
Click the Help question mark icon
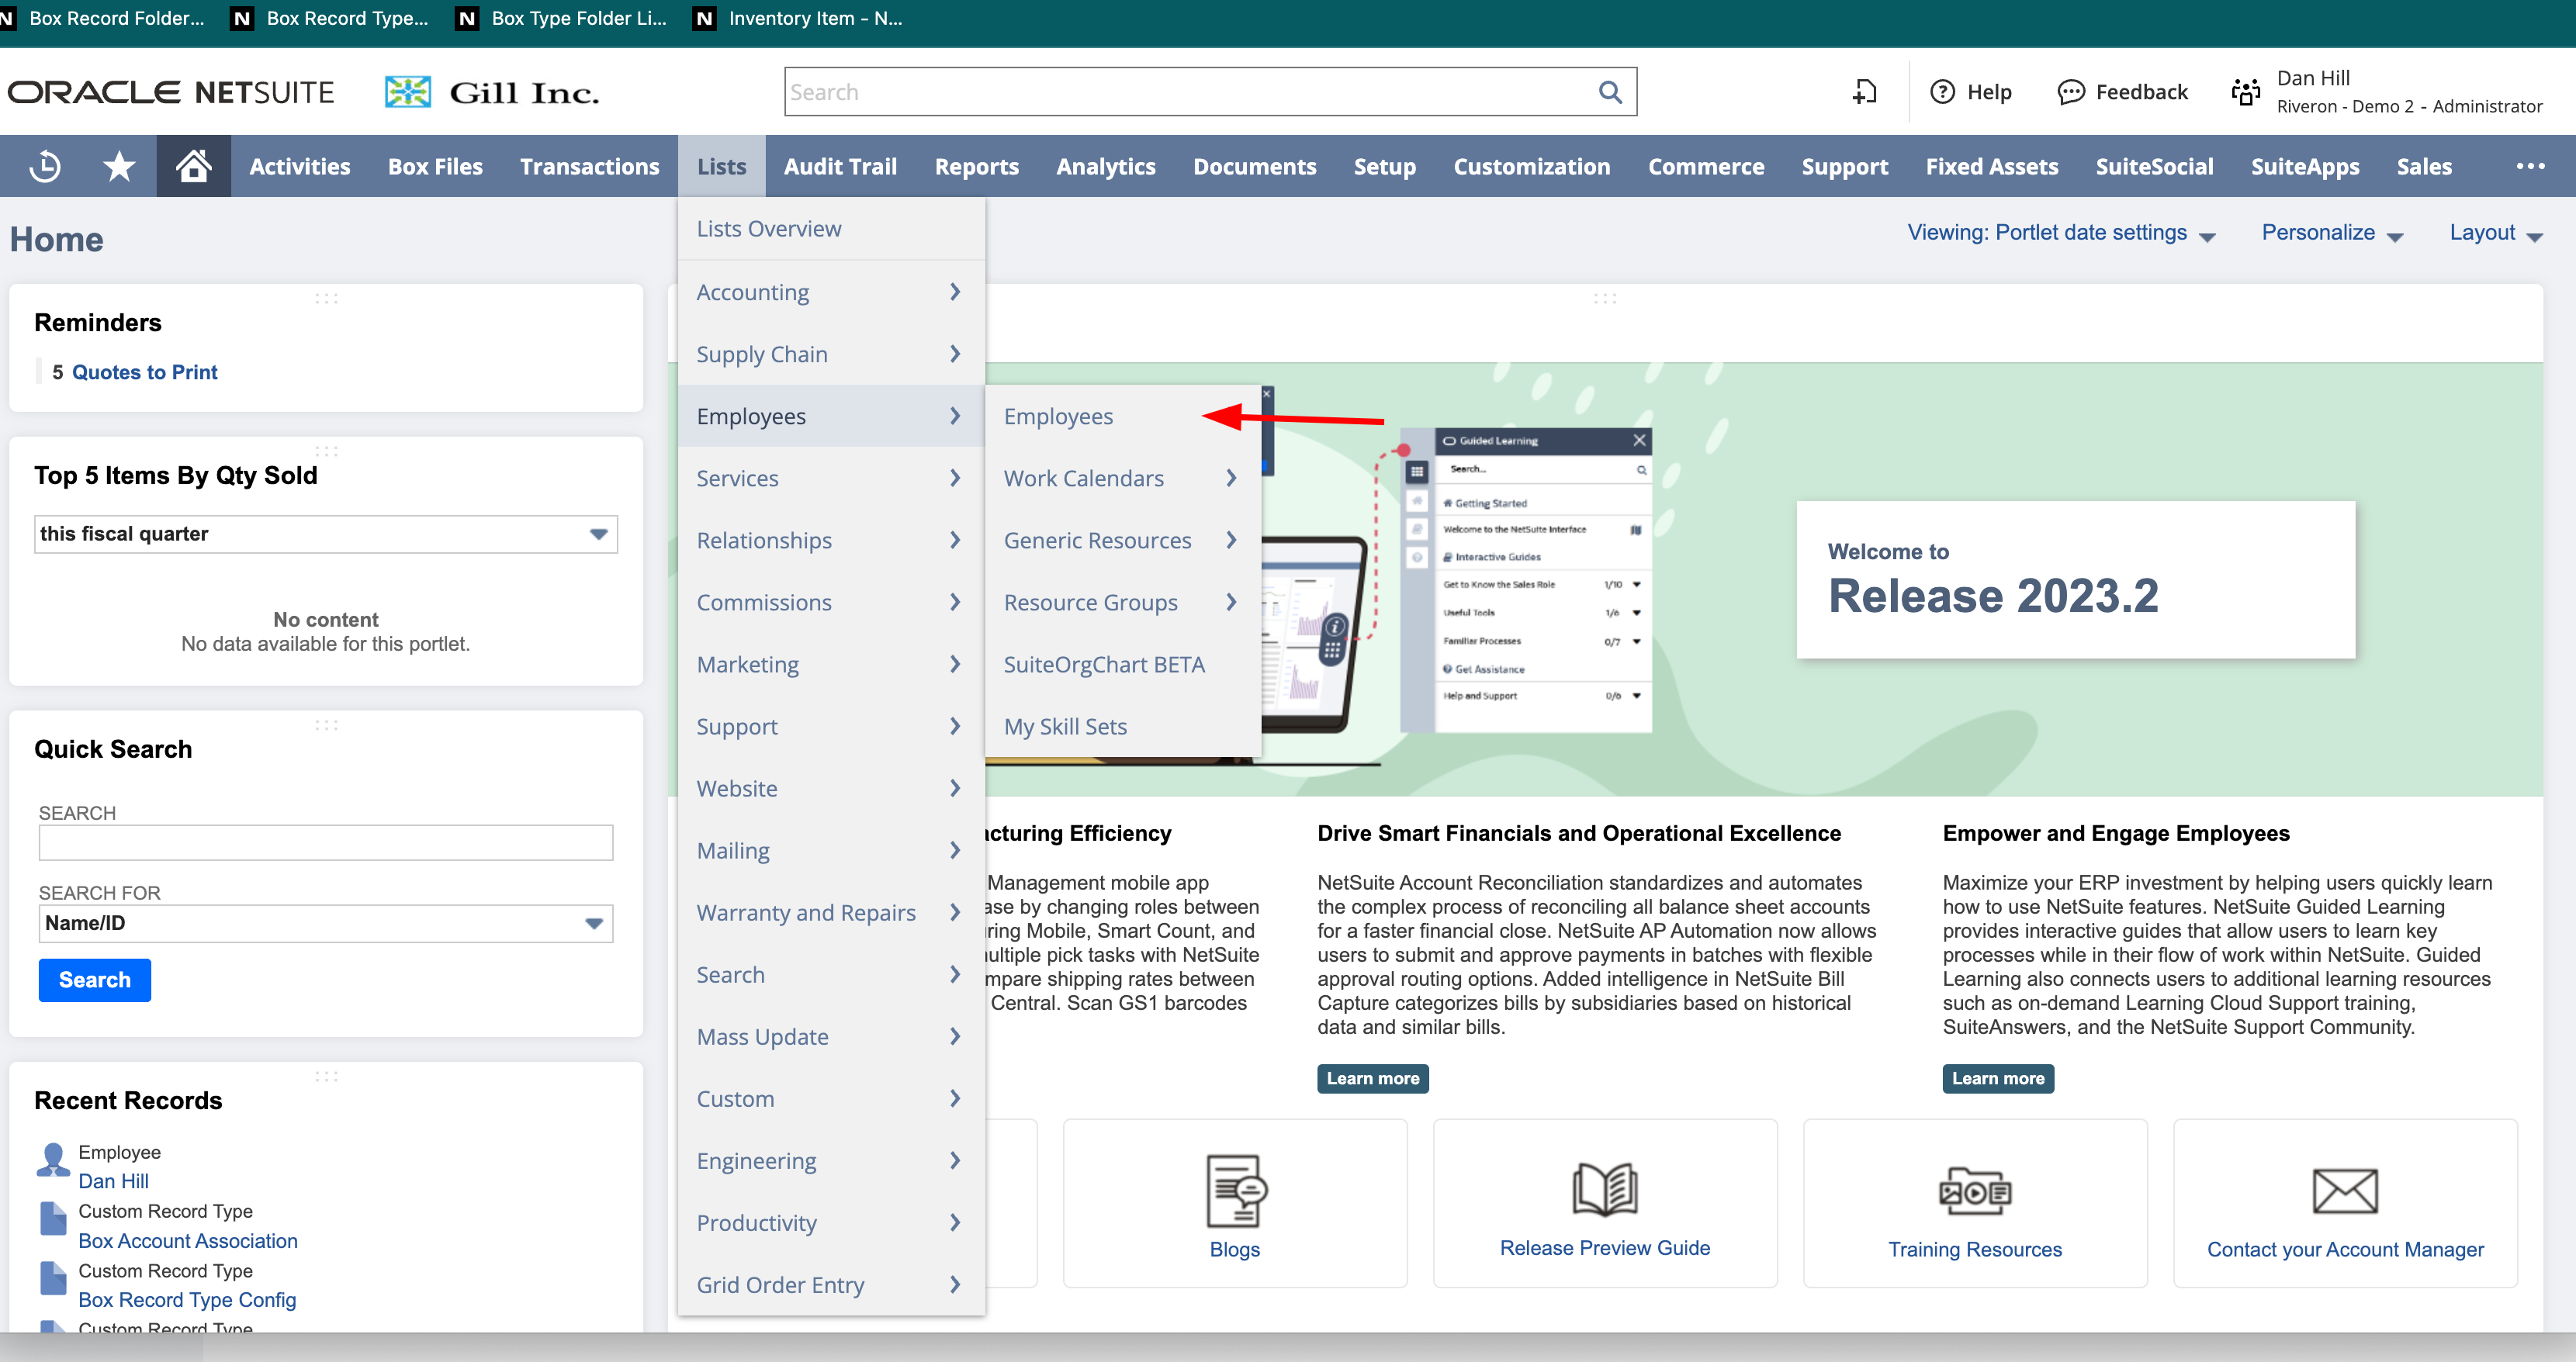click(x=1942, y=92)
